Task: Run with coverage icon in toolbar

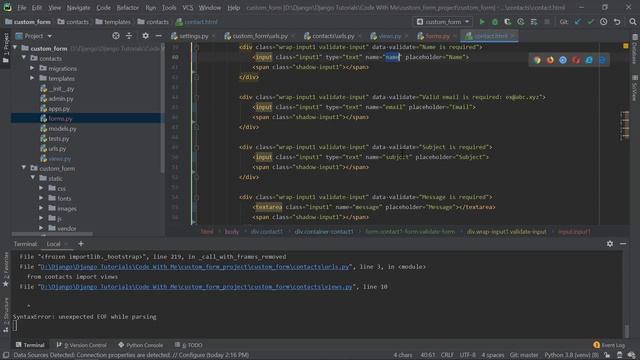Action: click(507, 22)
